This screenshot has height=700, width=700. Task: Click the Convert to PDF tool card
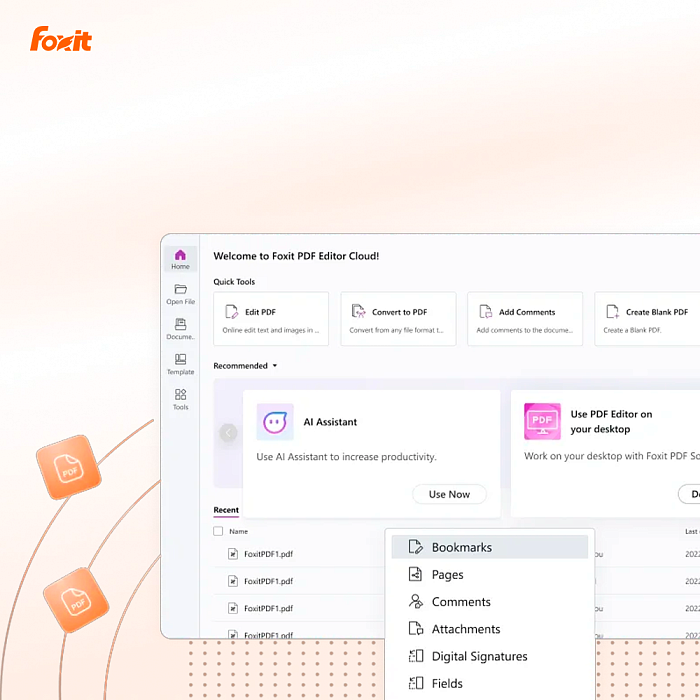pos(398,319)
